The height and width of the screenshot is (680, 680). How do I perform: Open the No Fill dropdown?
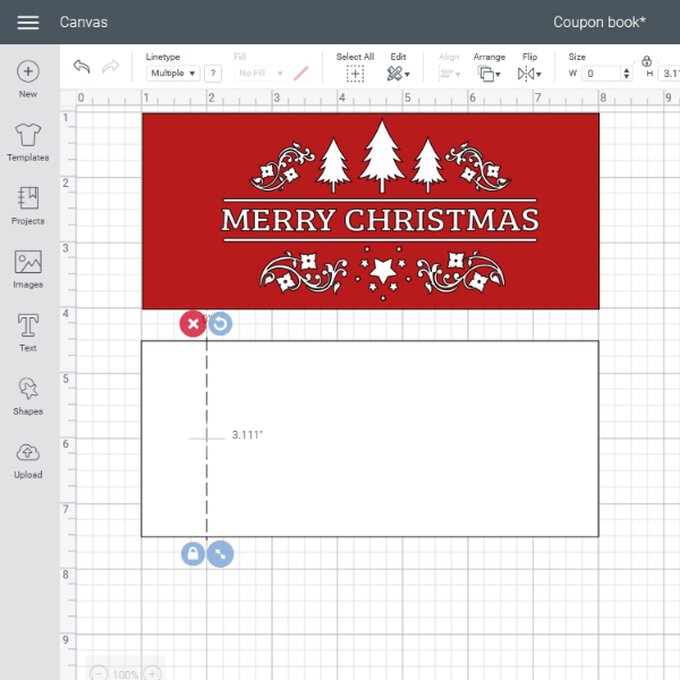(261, 73)
